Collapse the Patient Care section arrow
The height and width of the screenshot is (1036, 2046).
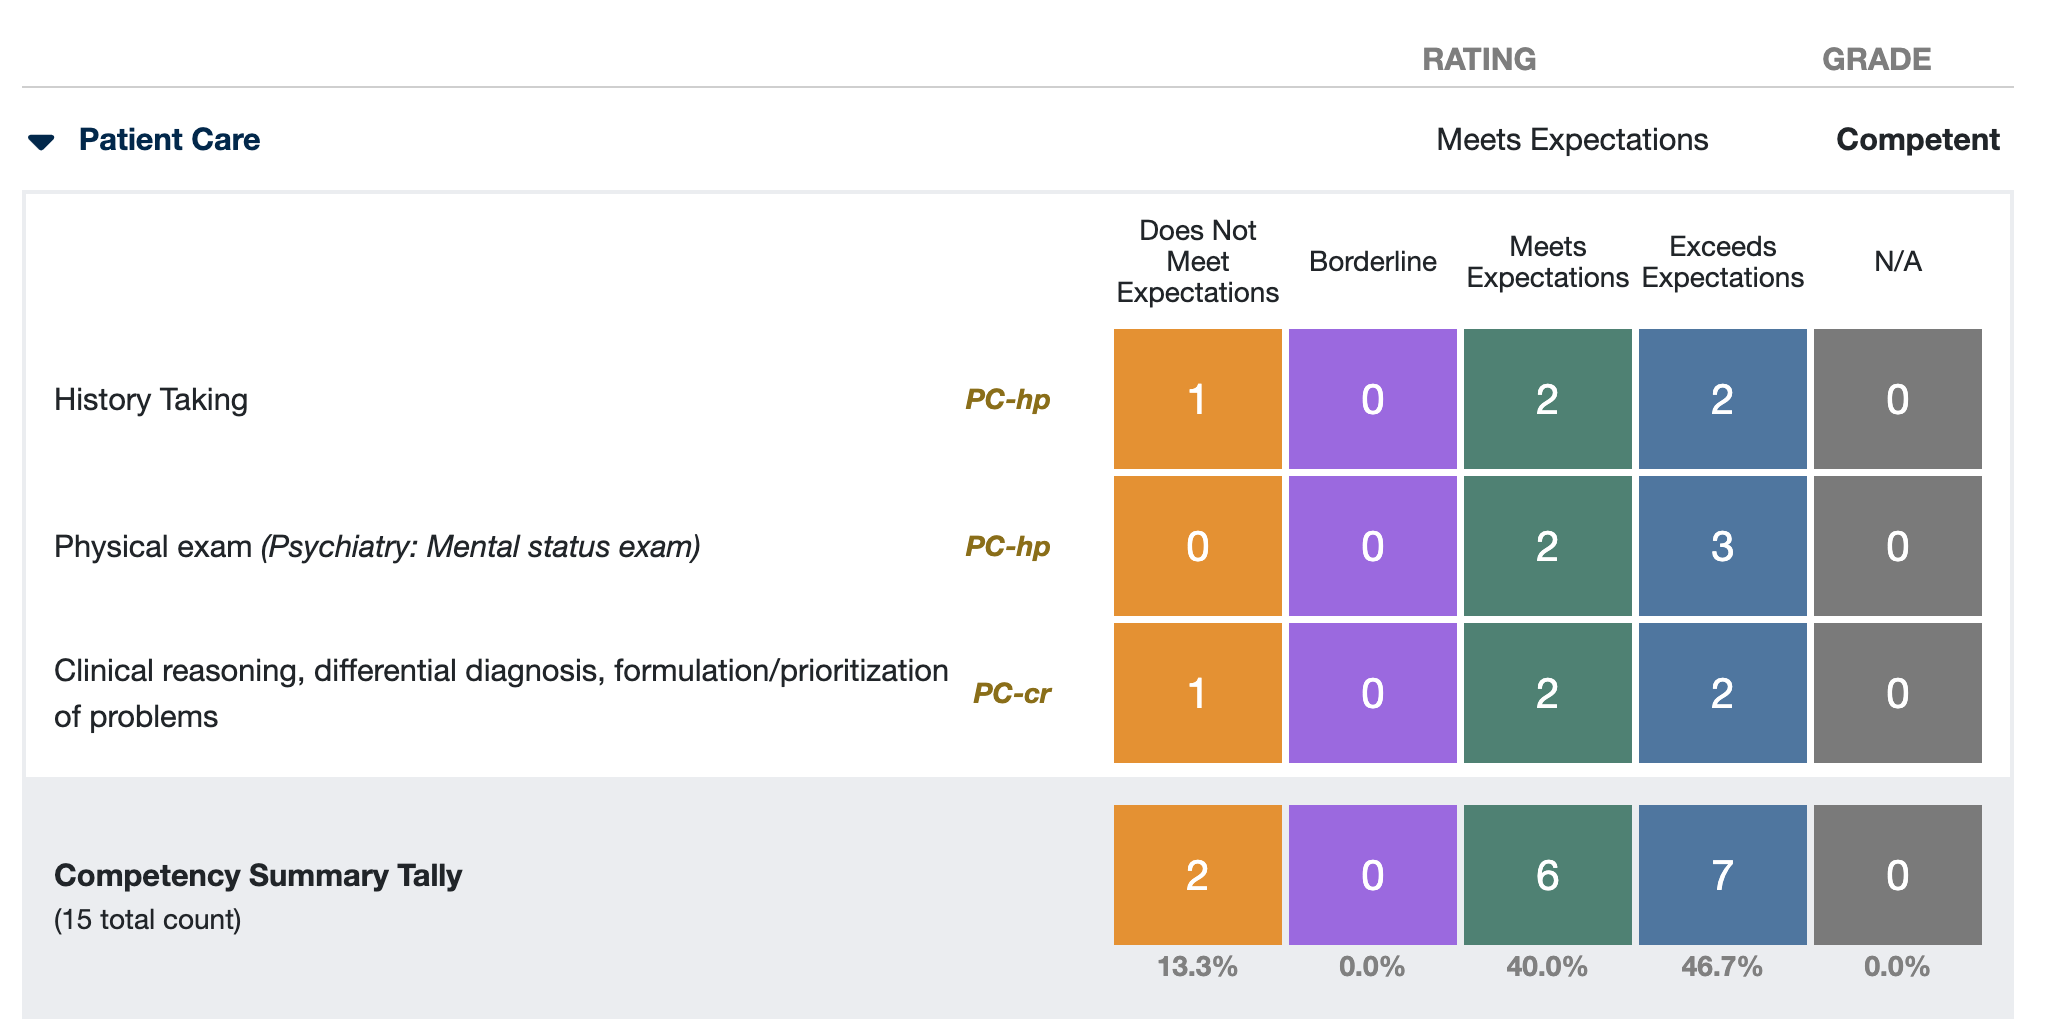[41, 141]
